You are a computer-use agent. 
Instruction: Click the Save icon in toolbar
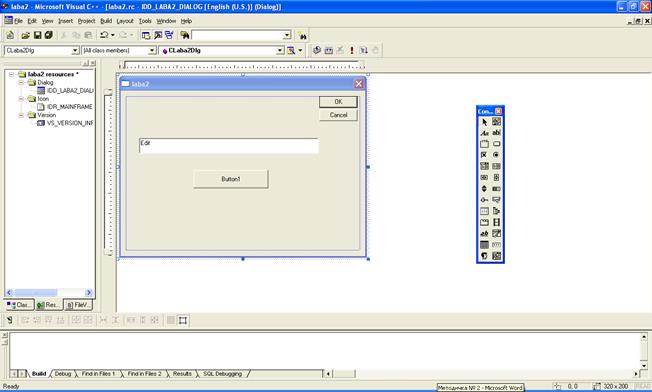click(37, 35)
